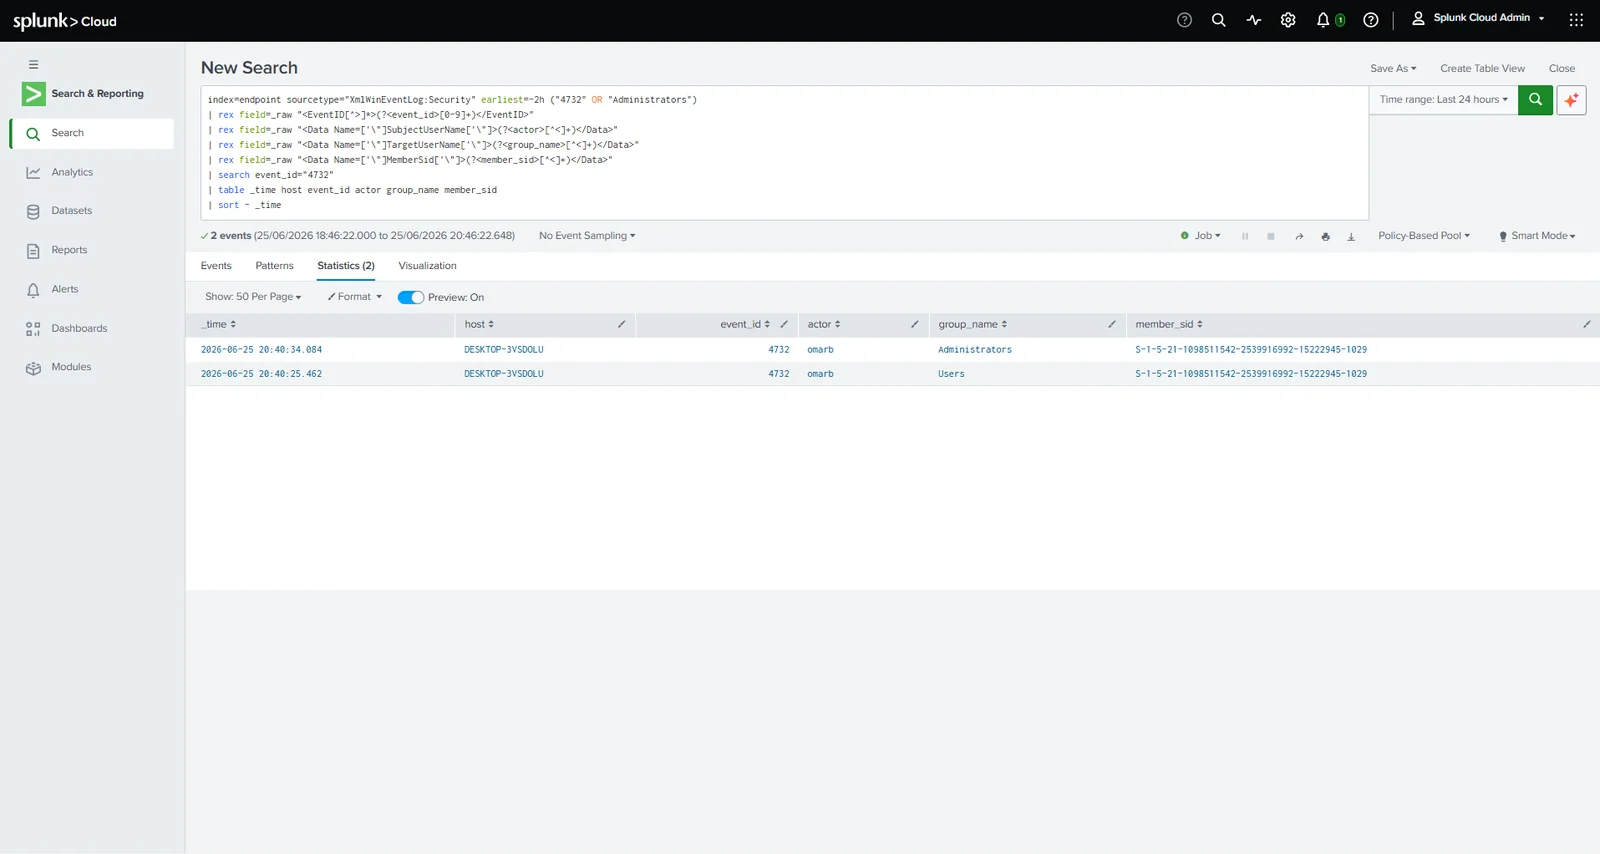Screen dimensions: 1600x854
Task: Open the apps grid dots menu
Action: pyautogui.click(x=1576, y=20)
